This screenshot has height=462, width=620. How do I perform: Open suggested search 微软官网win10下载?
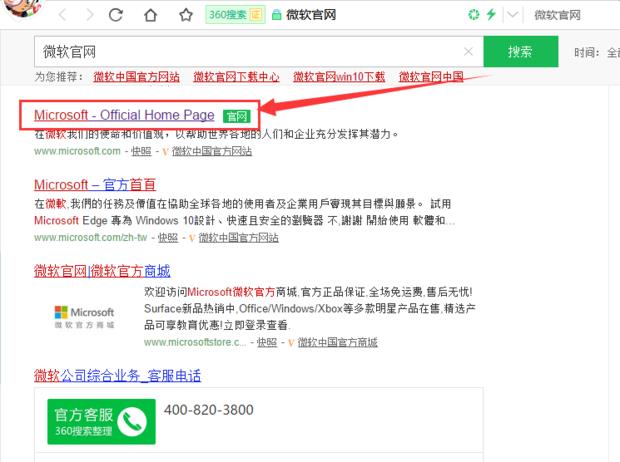(339, 77)
